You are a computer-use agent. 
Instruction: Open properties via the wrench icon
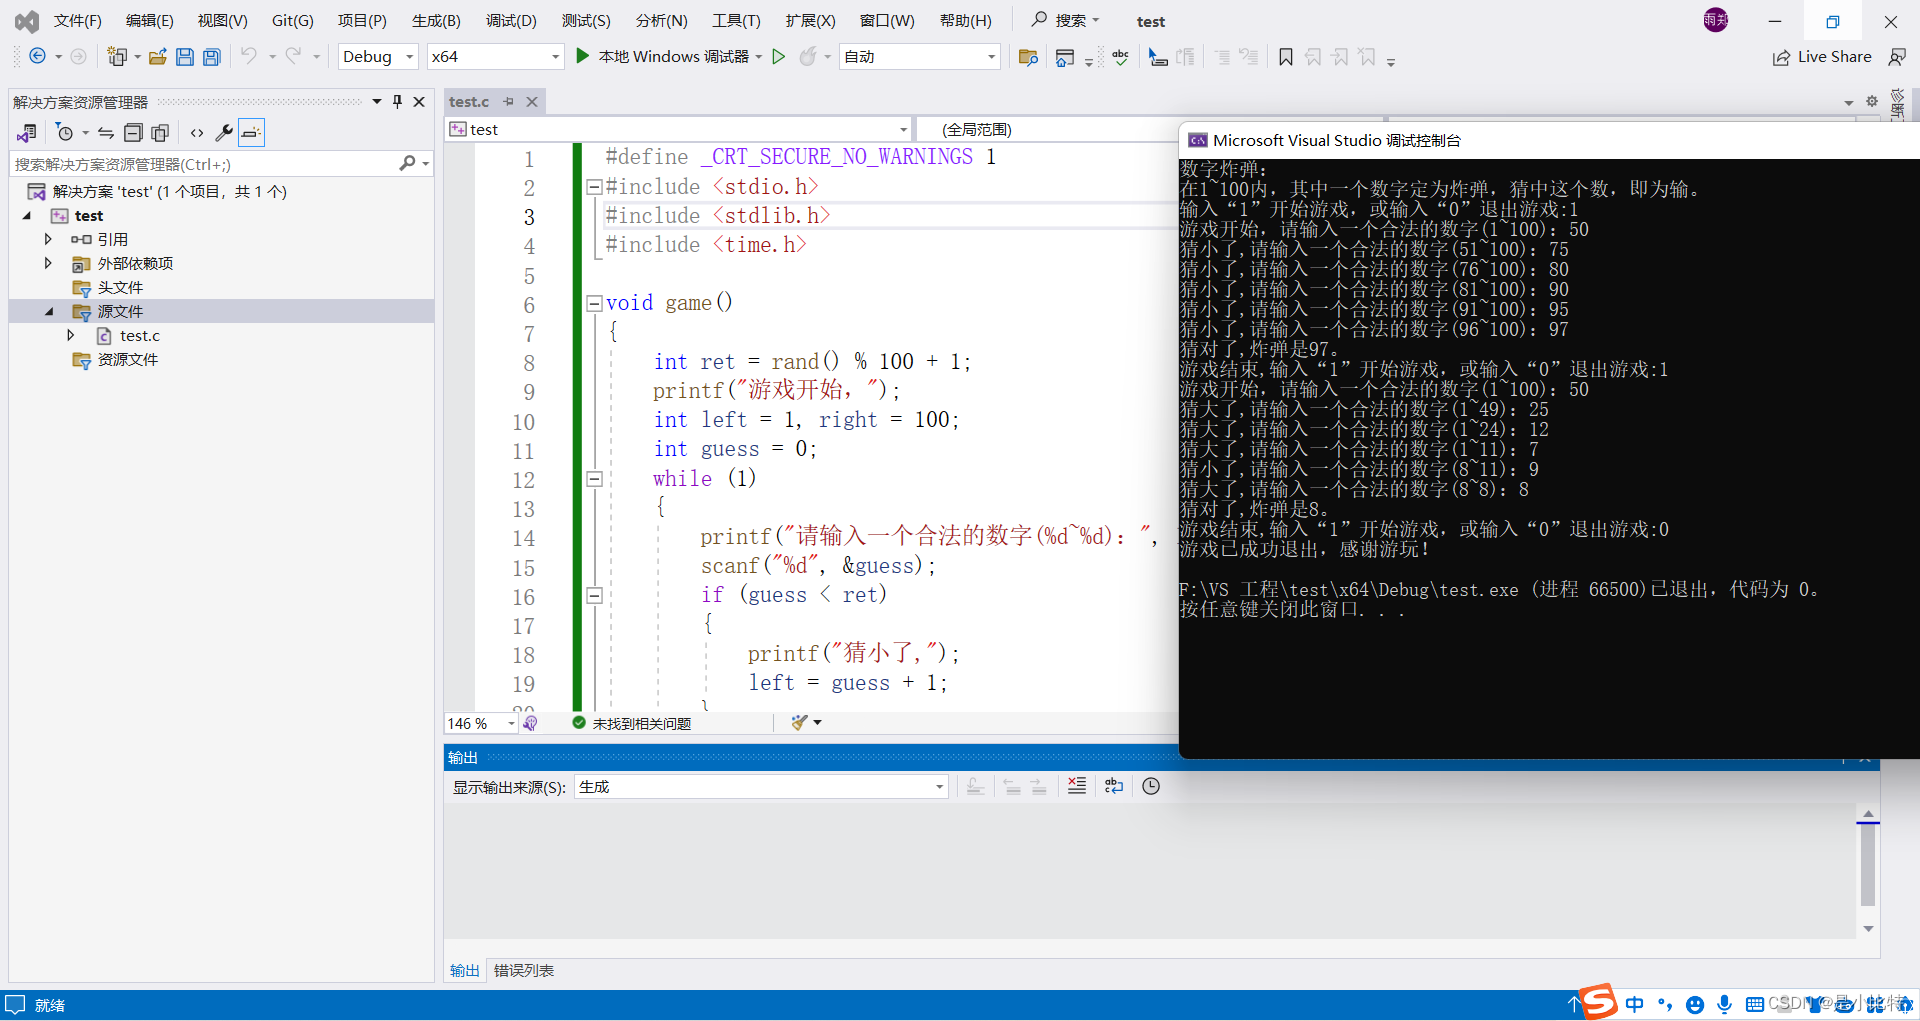pos(224,133)
